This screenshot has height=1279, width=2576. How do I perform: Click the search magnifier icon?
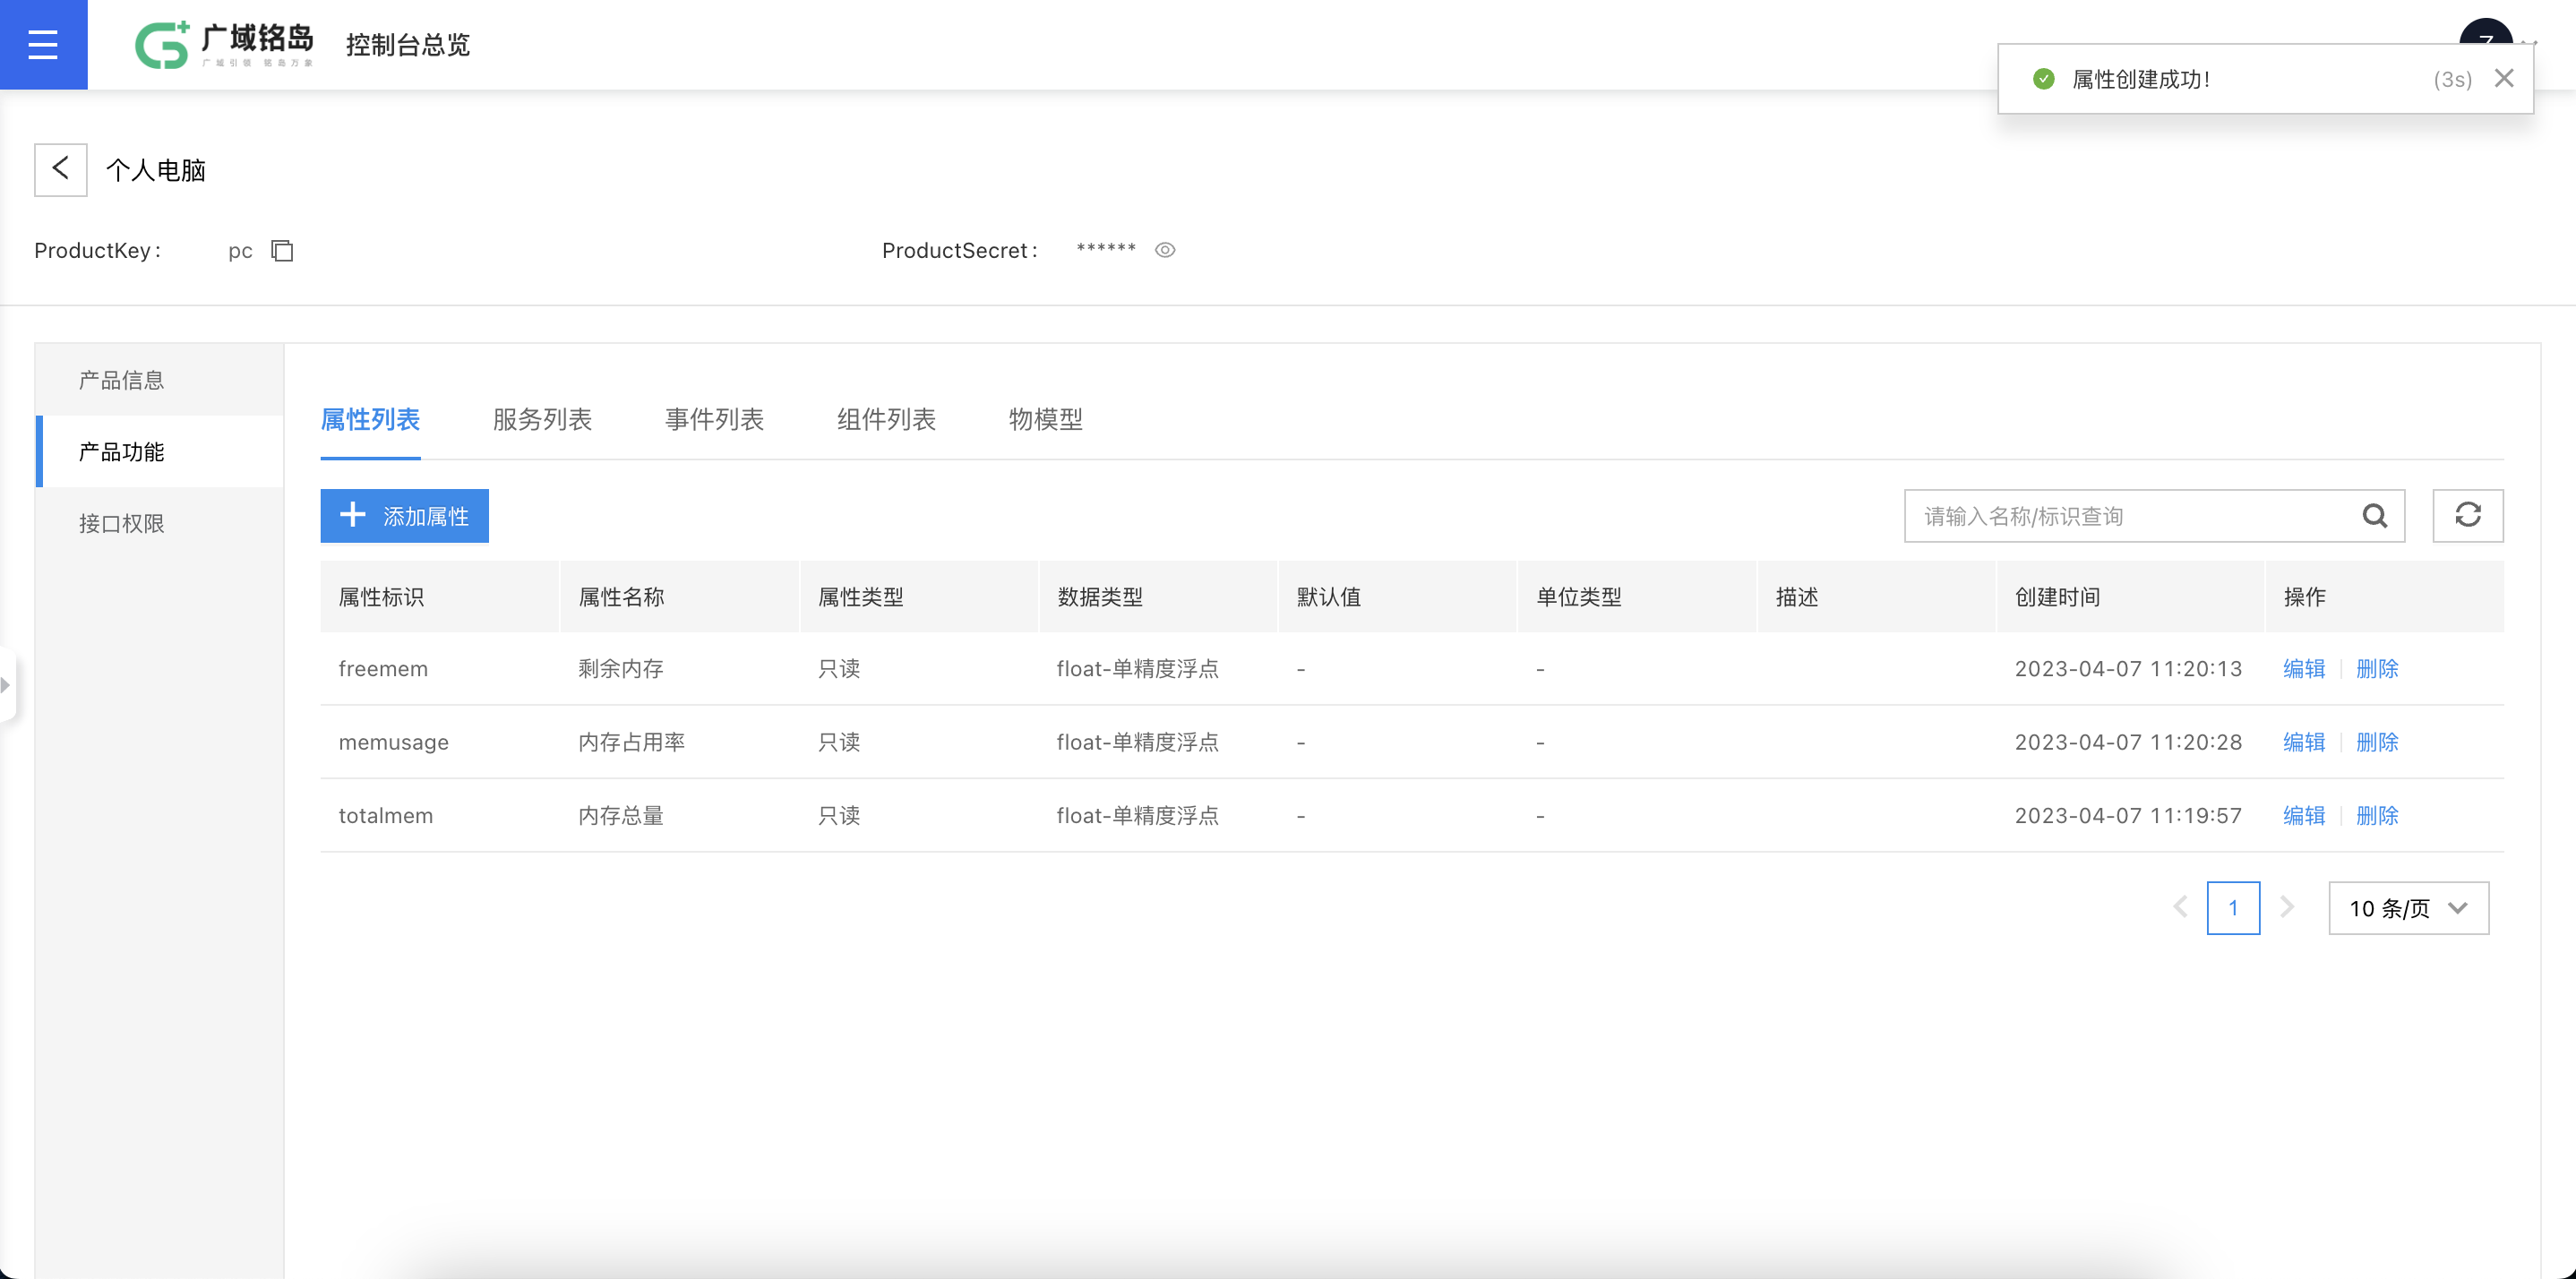point(2375,515)
